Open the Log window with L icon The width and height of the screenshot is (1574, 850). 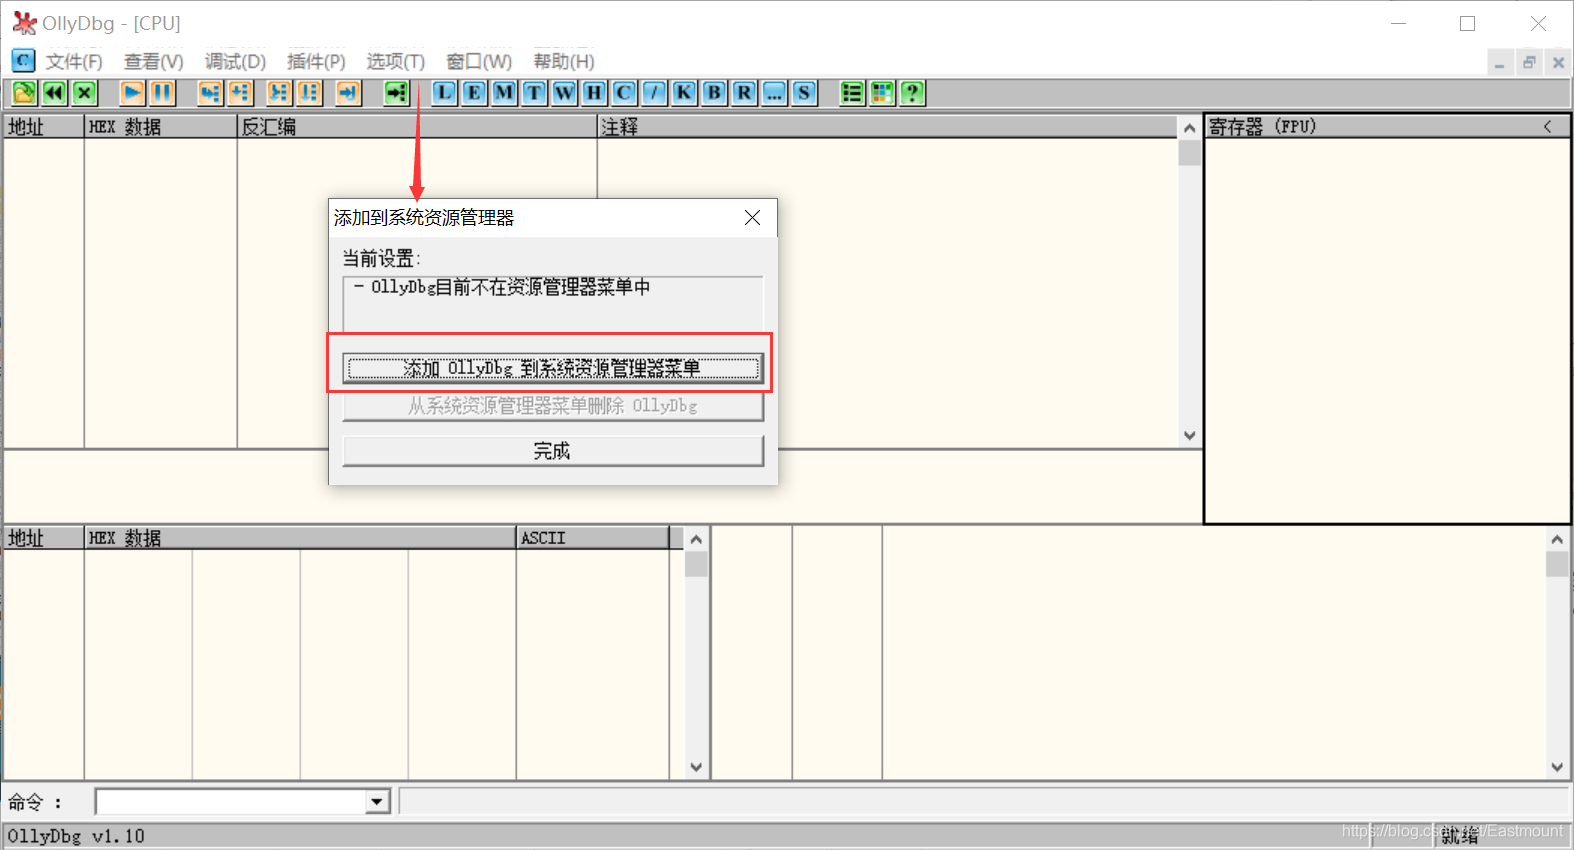click(444, 93)
